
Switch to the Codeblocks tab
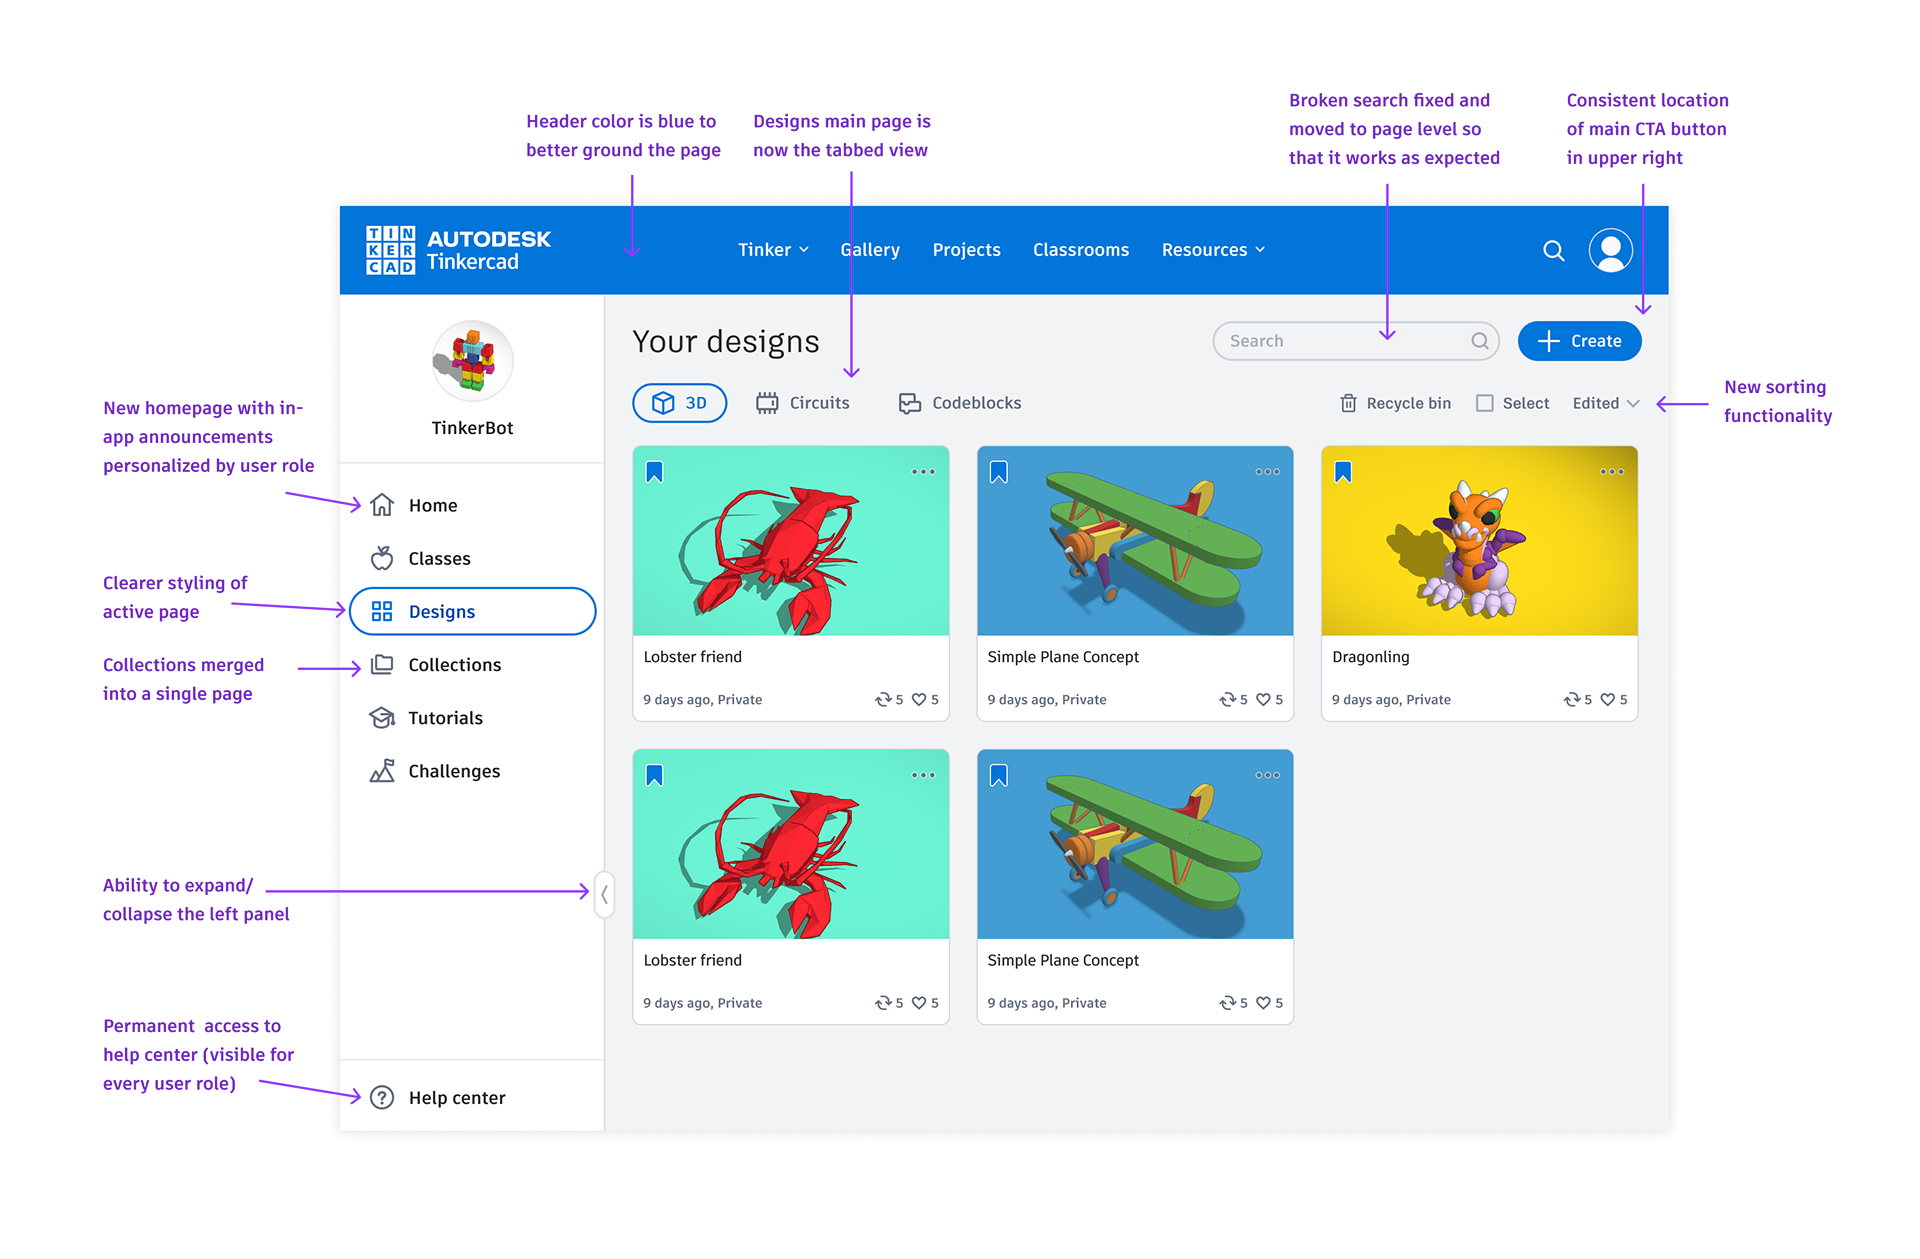[x=959, y=403]
